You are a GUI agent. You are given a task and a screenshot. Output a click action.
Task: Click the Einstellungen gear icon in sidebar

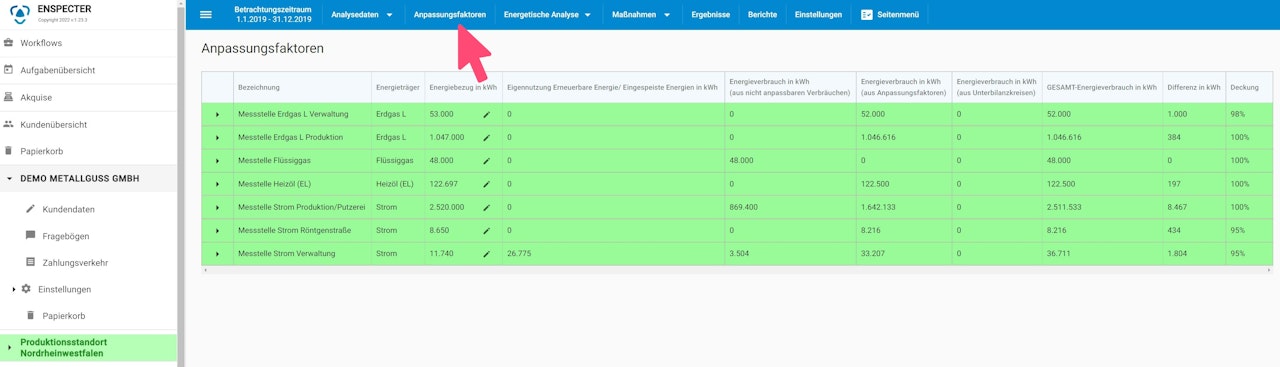(26, 289)
